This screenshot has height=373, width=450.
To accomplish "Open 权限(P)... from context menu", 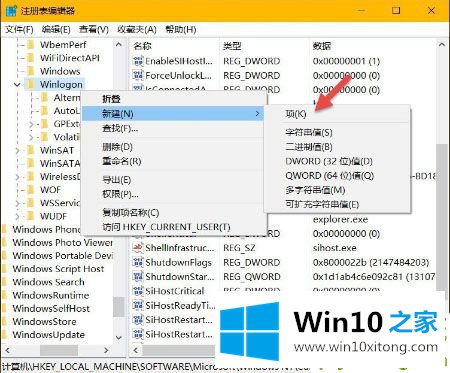I will click(120, 194).
